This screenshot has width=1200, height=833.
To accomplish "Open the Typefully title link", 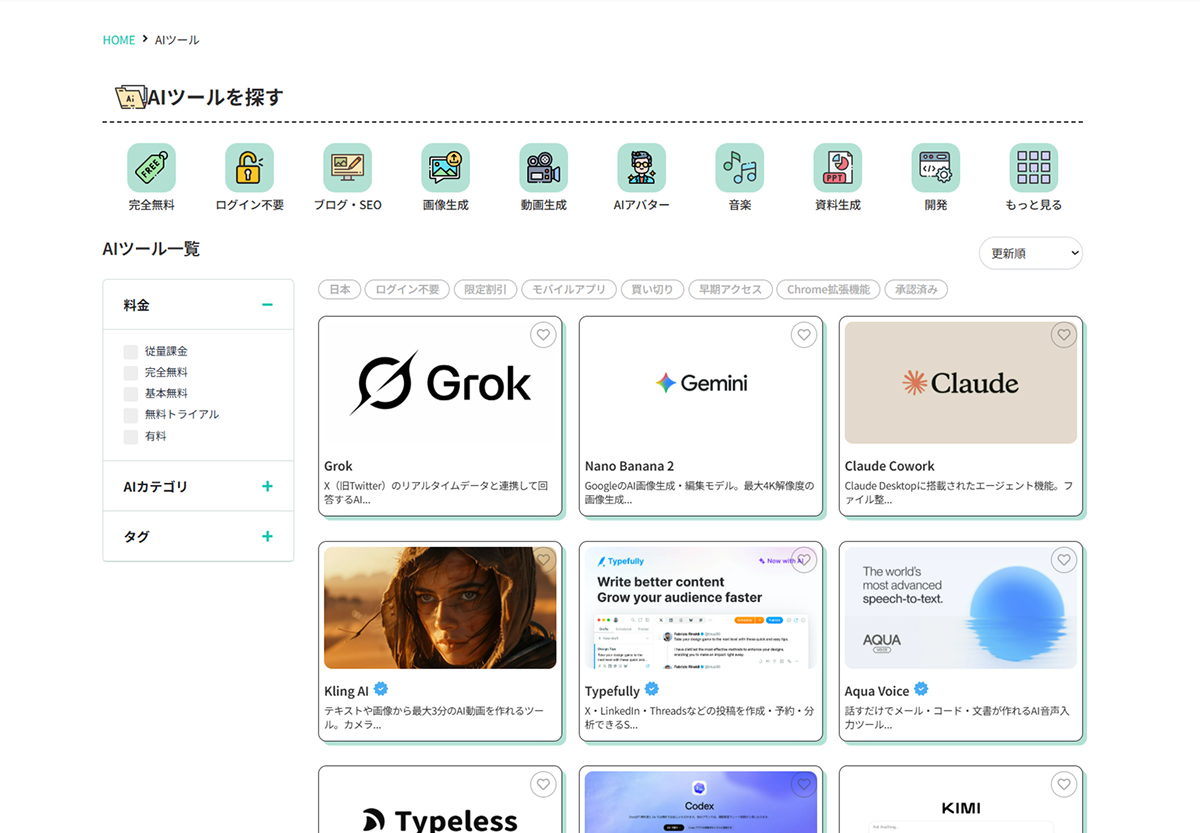I will [612, 691].
